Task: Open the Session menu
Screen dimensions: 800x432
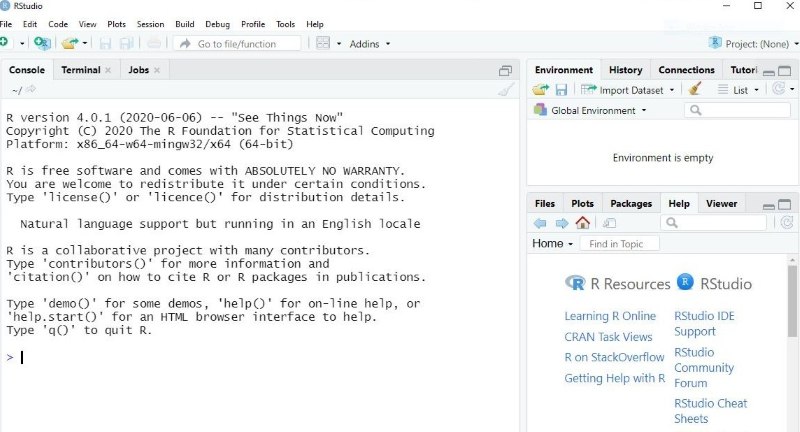Action: 151,24
